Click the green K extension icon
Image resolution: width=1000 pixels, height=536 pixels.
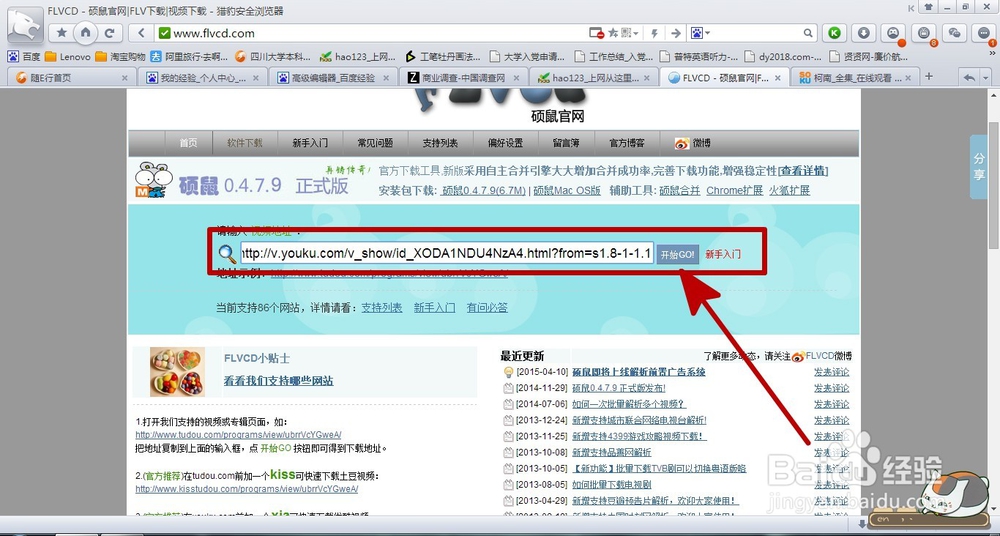tap(834, 33)
